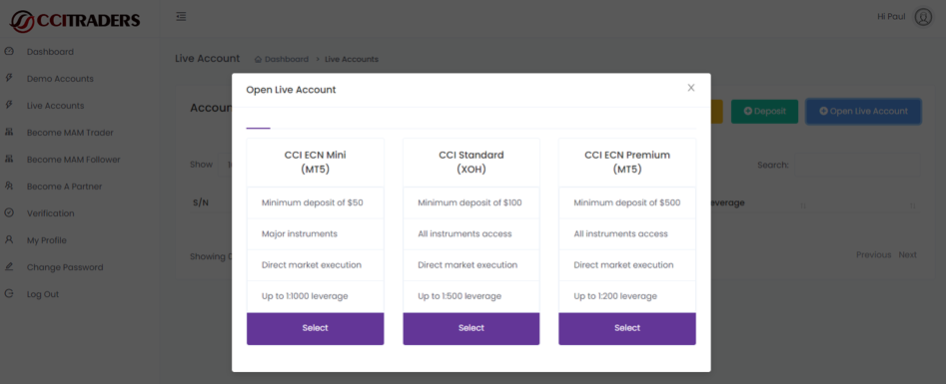Click 'Up to 1:200 leverage' text
The width and height of the screenshot is (946, 384).
615,296
